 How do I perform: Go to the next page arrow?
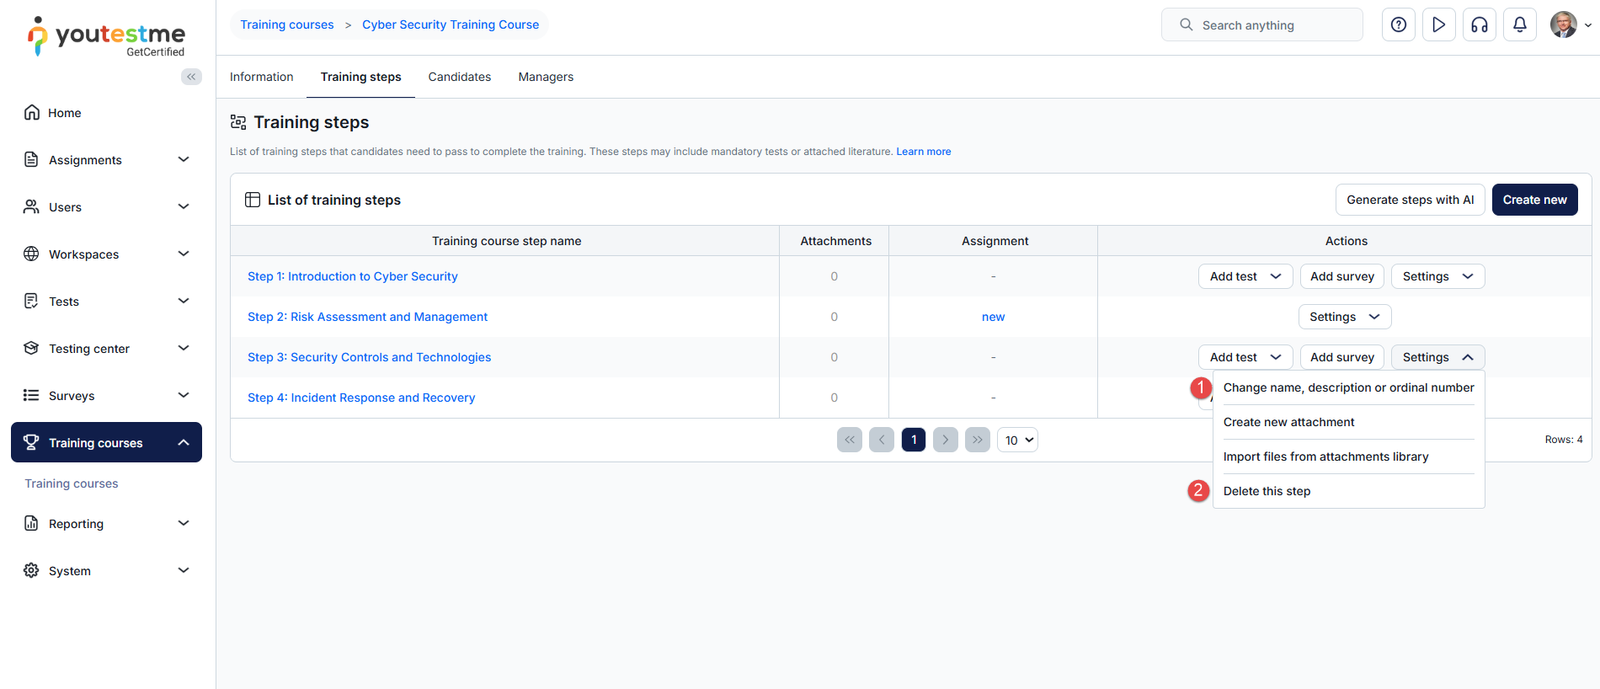[x=945, y=440]
